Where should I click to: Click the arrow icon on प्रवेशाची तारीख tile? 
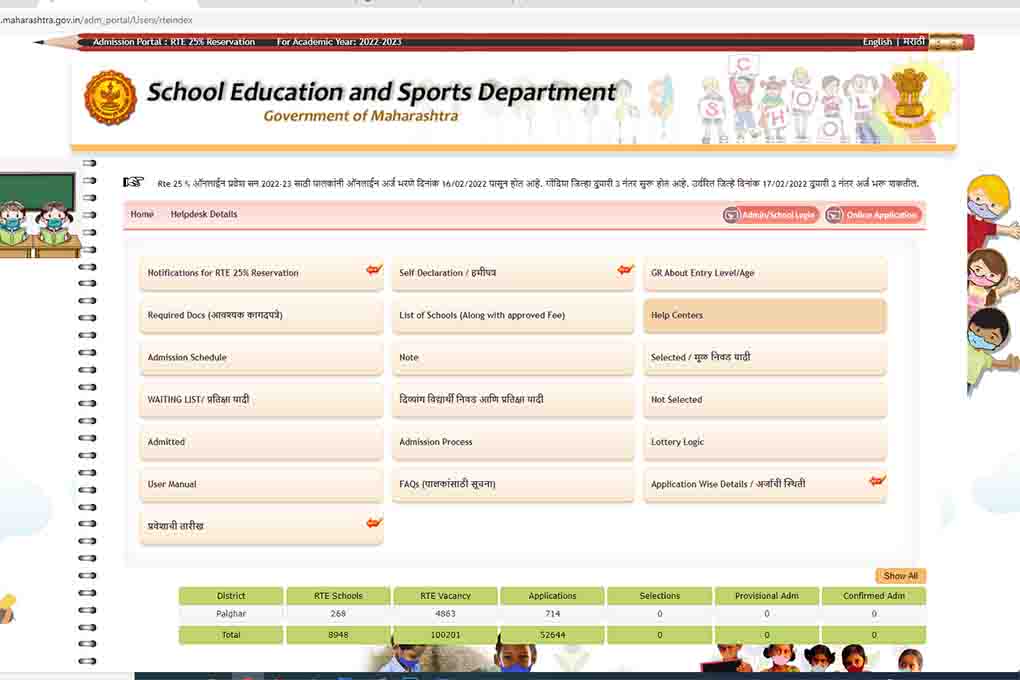[x=374, y=523]
